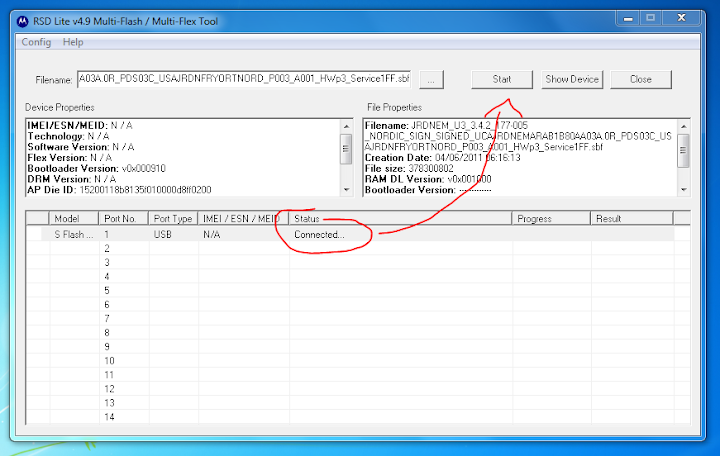The image size is (720, 456).
Task: Click the Technology: N / A line
Action: tap(68, 136)
